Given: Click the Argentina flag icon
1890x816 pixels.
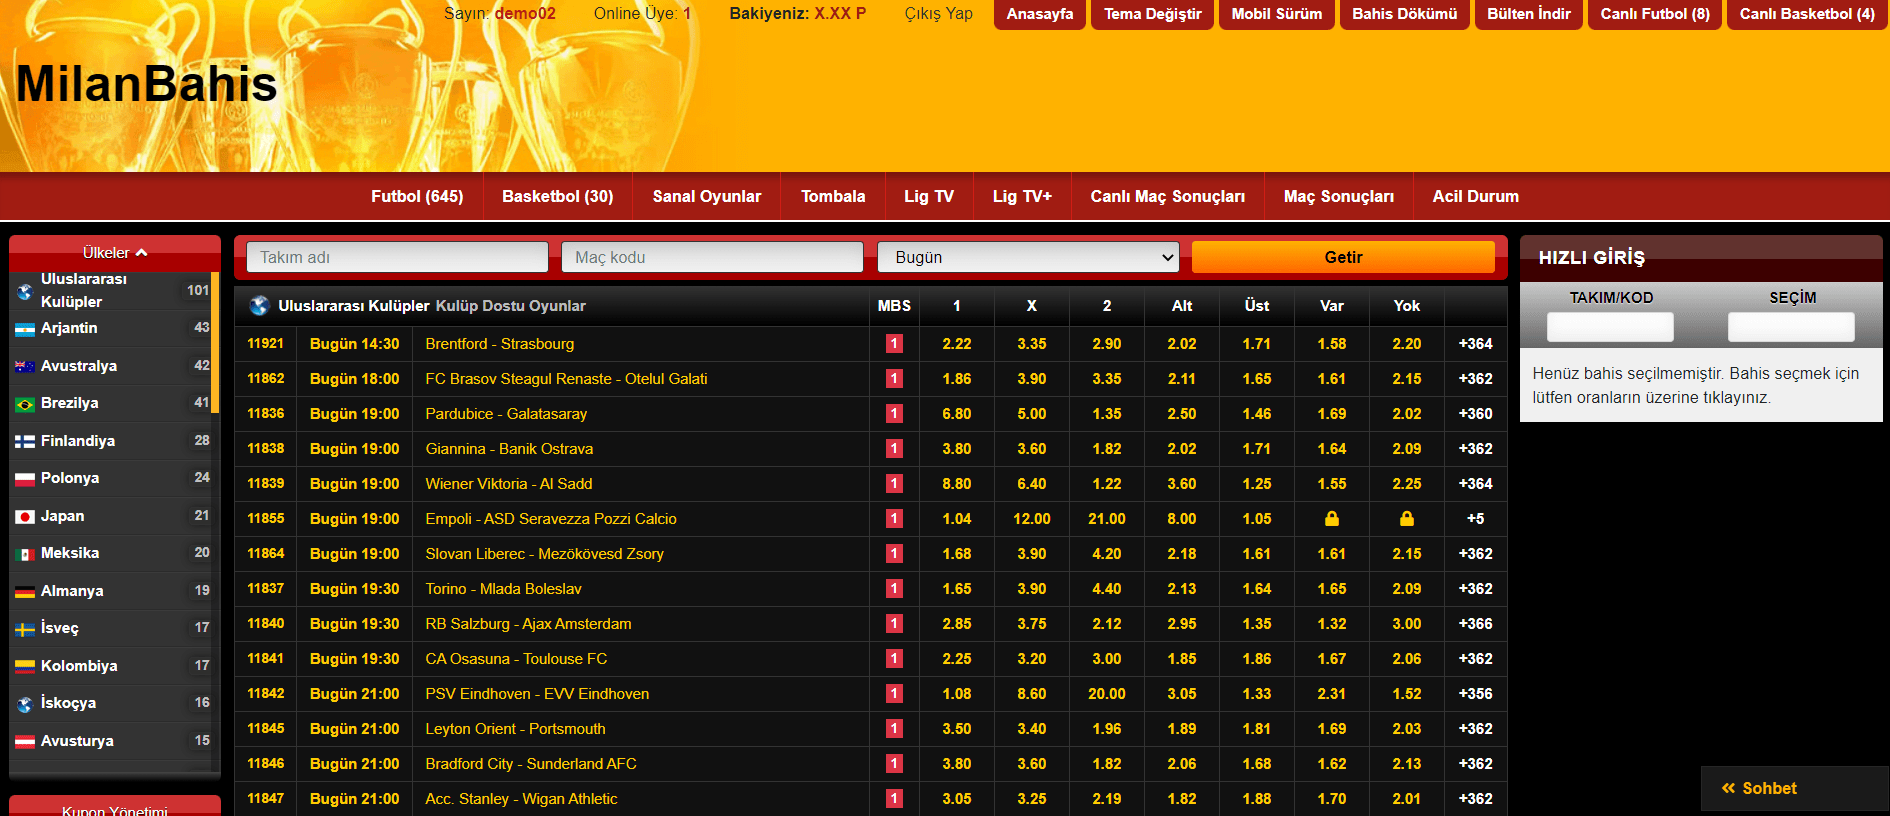Looking at the screenshot, I should click(25, 329).
